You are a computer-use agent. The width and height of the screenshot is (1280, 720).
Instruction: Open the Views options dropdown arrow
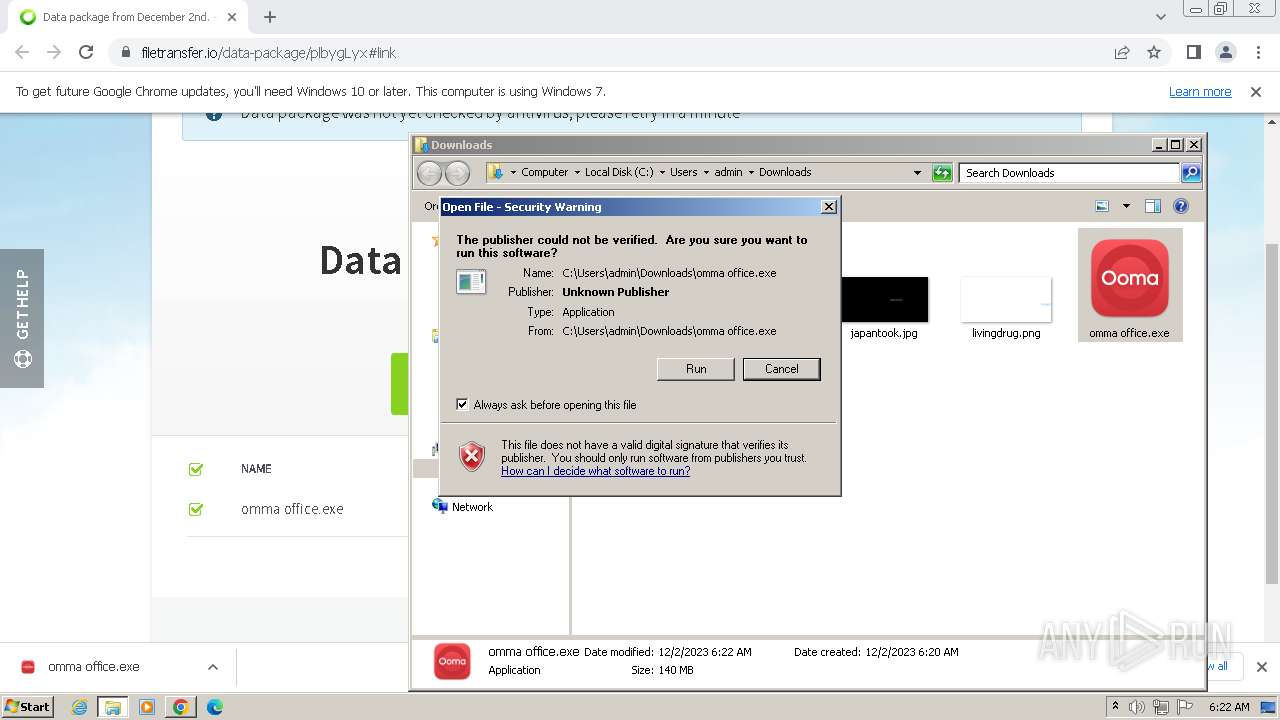tap(1126, 206)
